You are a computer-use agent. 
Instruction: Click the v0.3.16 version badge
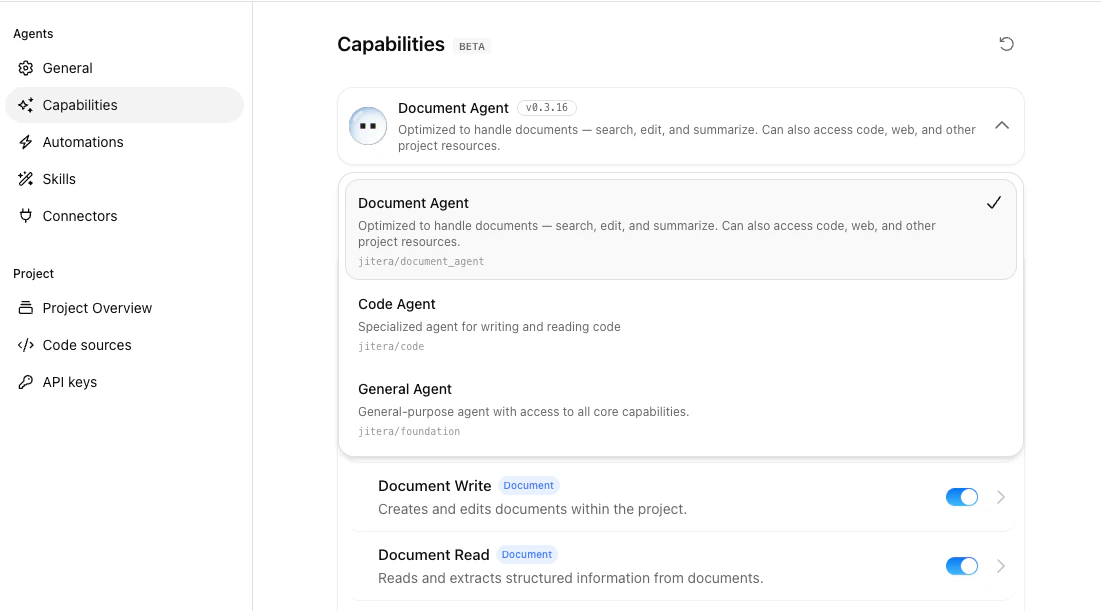click(546, 108)
